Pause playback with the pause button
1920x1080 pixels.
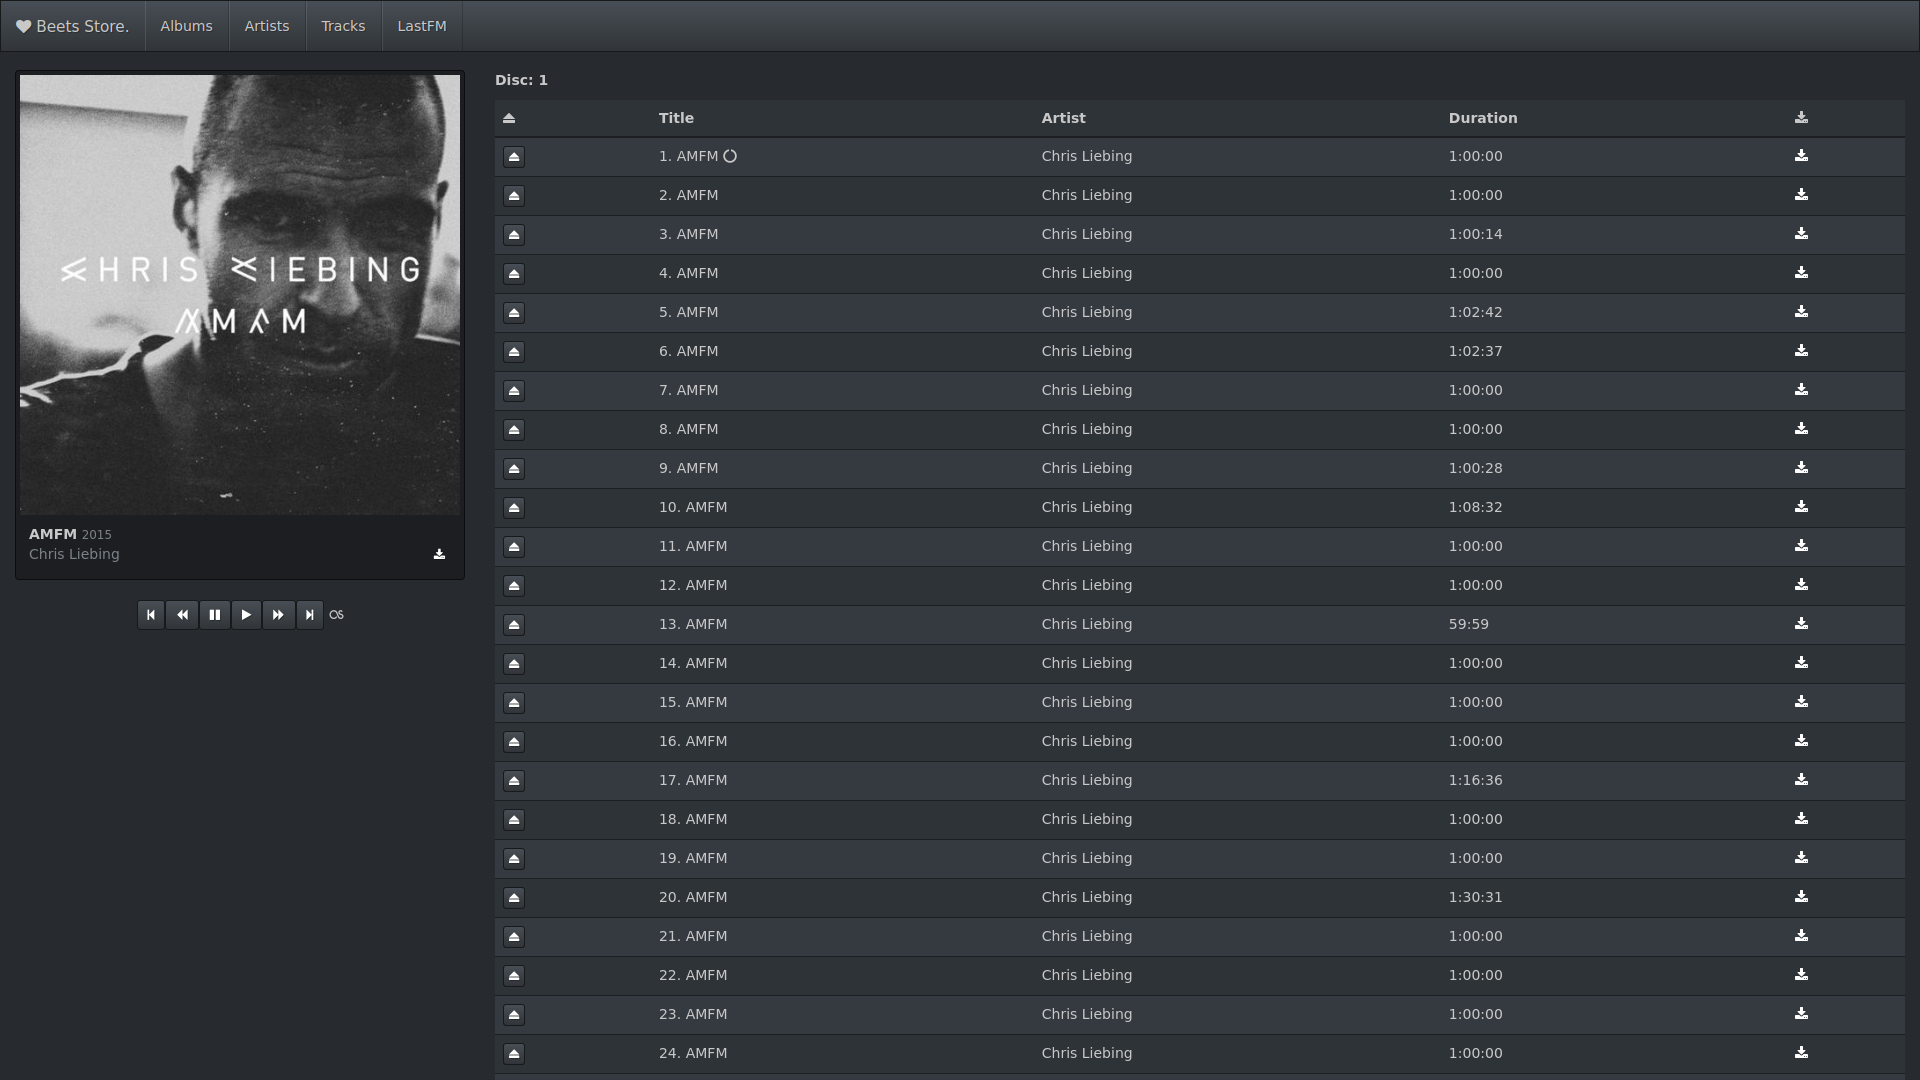pos(214,615)
